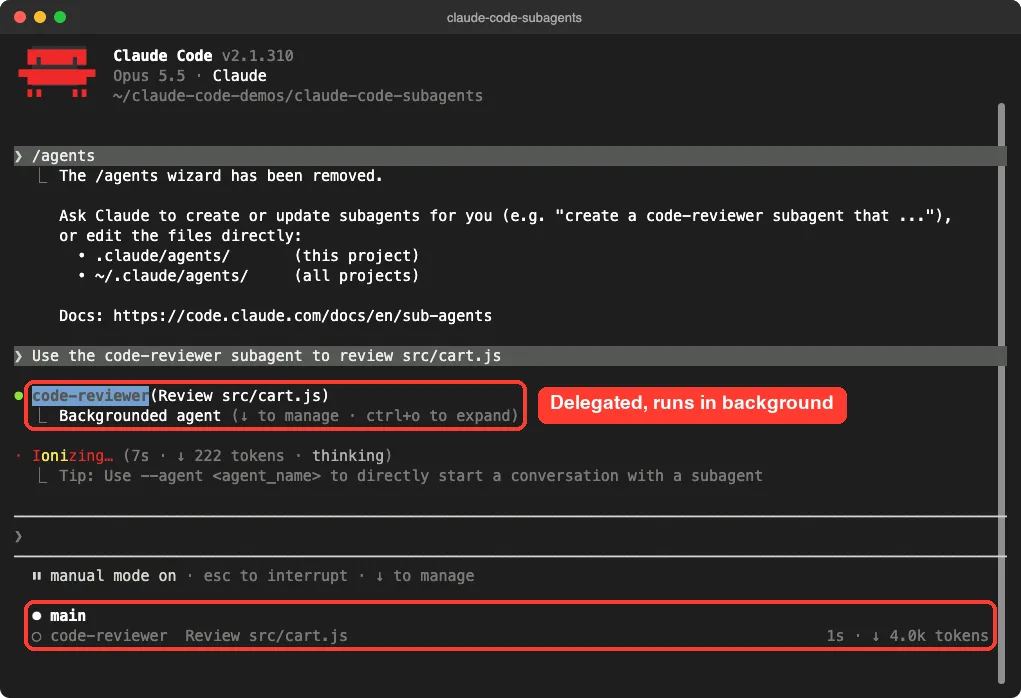The width and height of the screenshot is (1021, 698).
Task: Open the sub-agents docs URL
Action: pos(302,316)
